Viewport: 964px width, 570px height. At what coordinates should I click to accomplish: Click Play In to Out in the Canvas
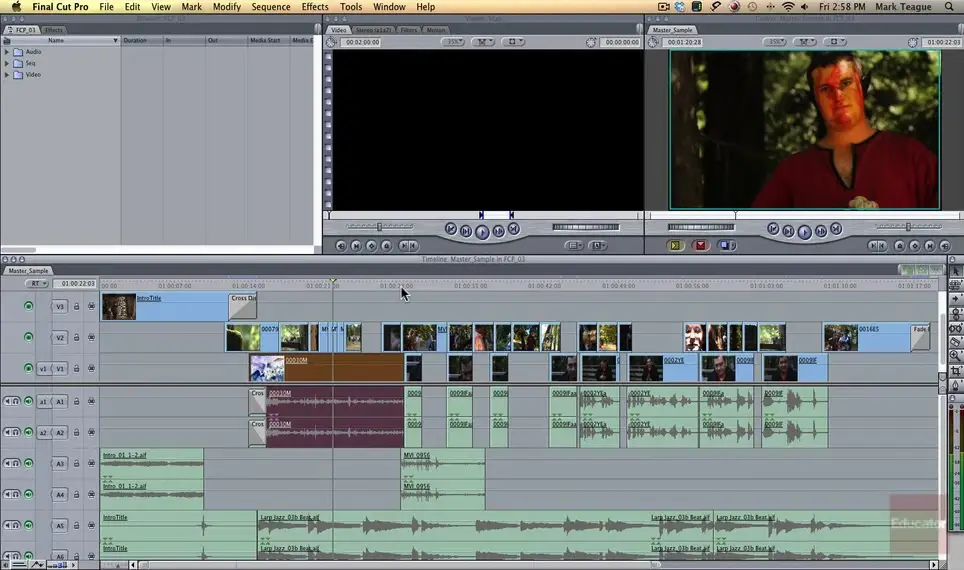tap(788, 231)
